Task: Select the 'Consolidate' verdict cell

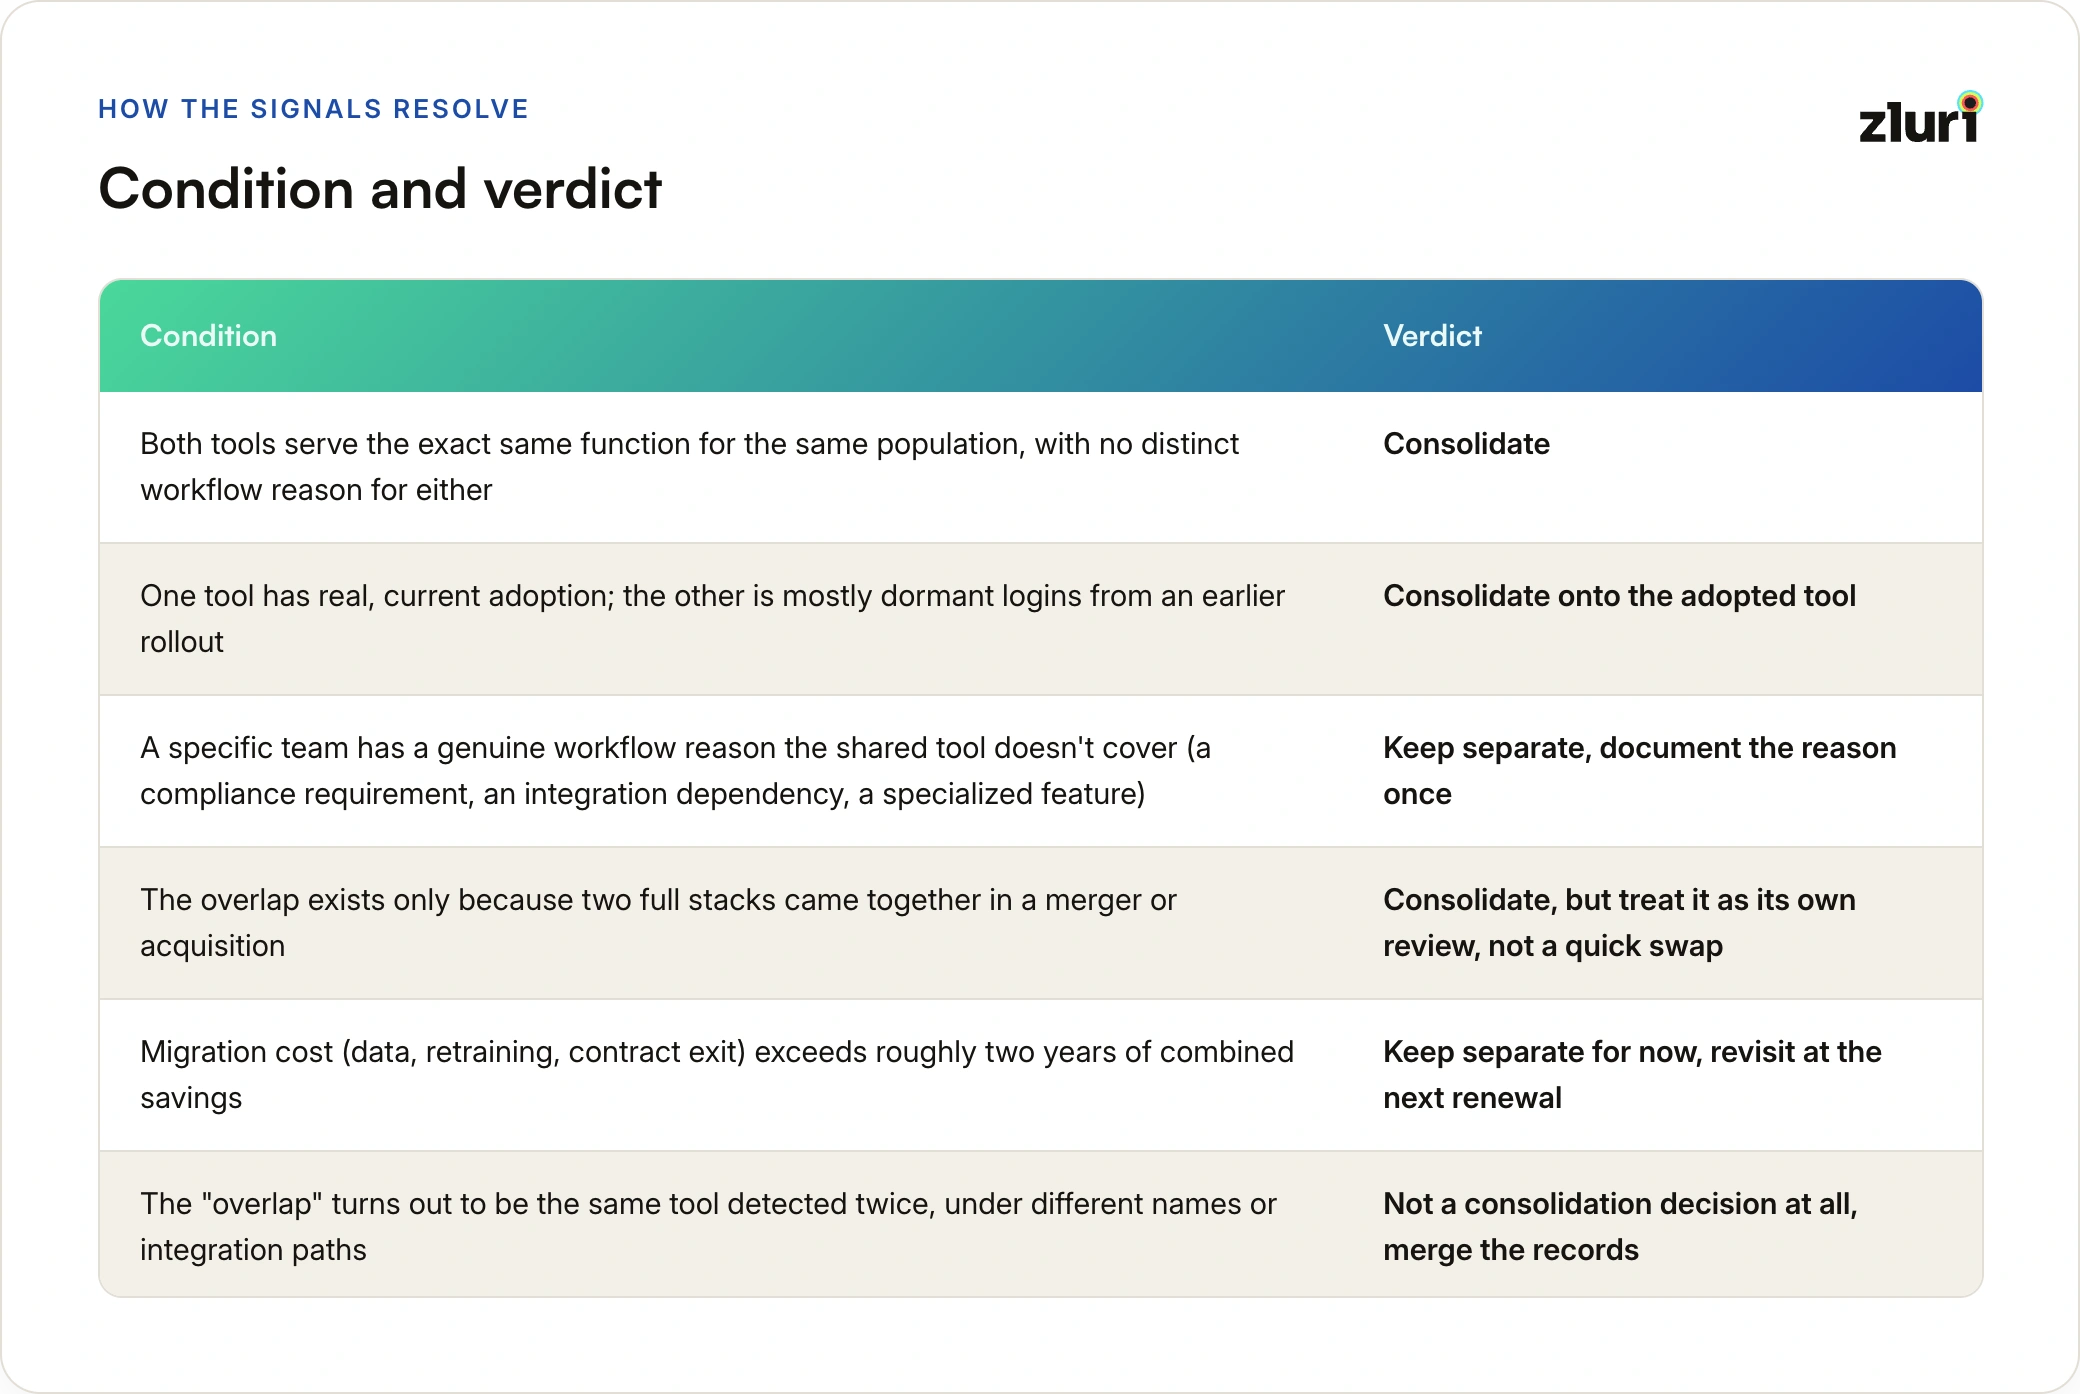Action: click(x=1466, y=444)
